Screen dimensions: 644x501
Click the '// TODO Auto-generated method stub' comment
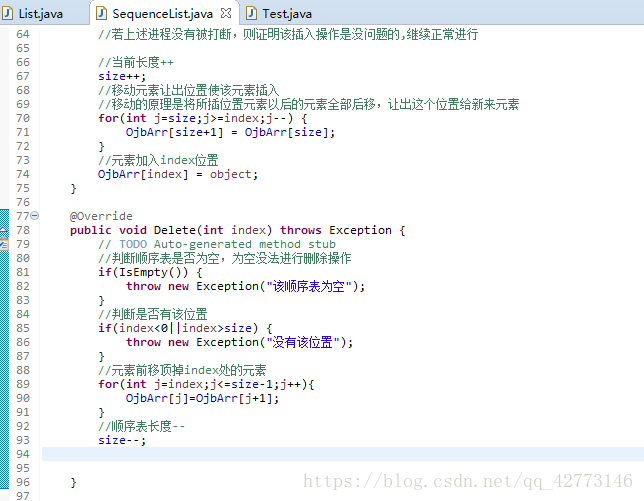tap(217, 244)
